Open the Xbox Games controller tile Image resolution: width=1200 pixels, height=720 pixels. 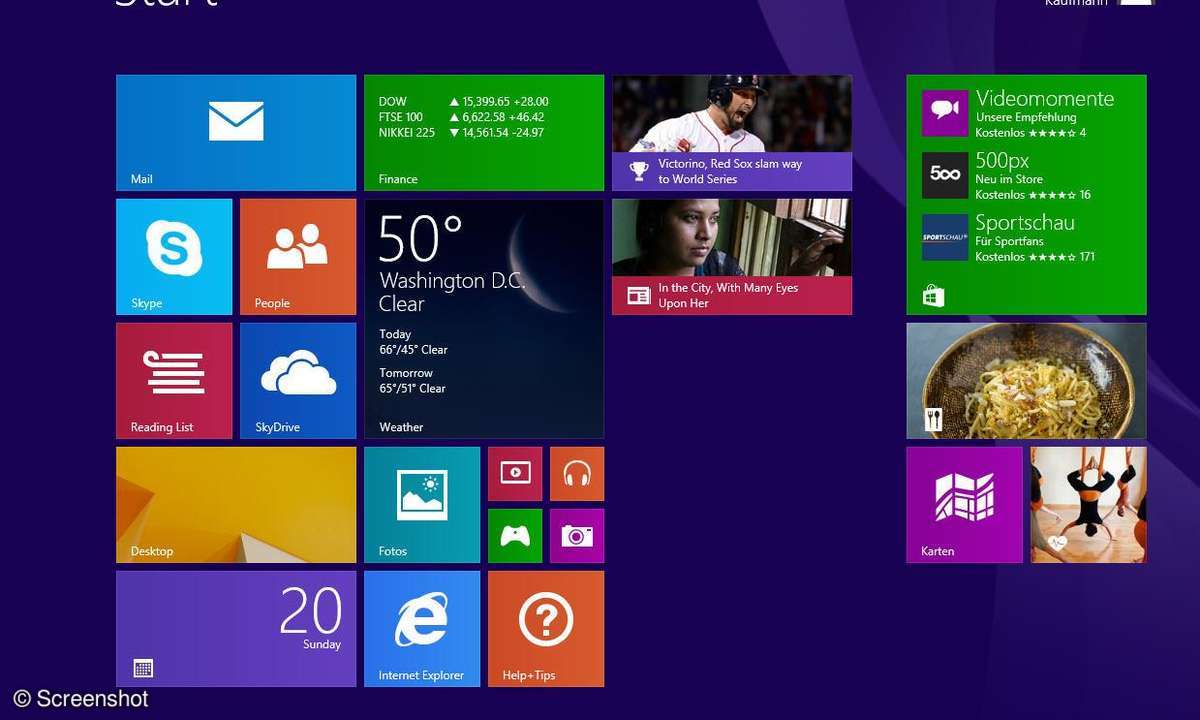click(x=515, y=536)
